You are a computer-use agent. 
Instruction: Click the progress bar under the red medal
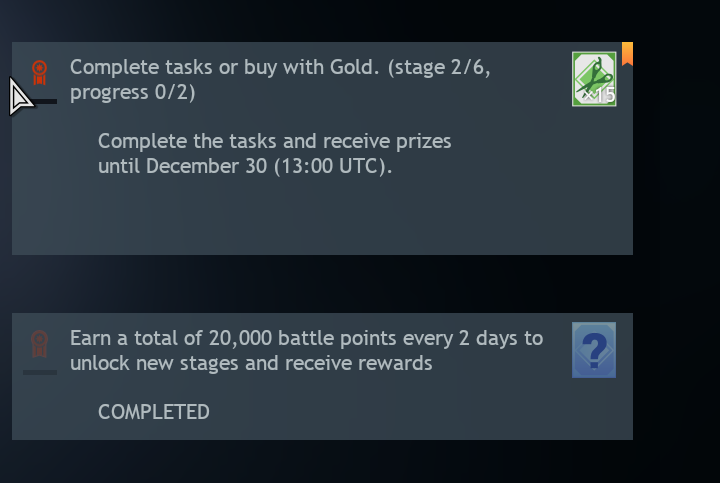(x=41, y=101)
